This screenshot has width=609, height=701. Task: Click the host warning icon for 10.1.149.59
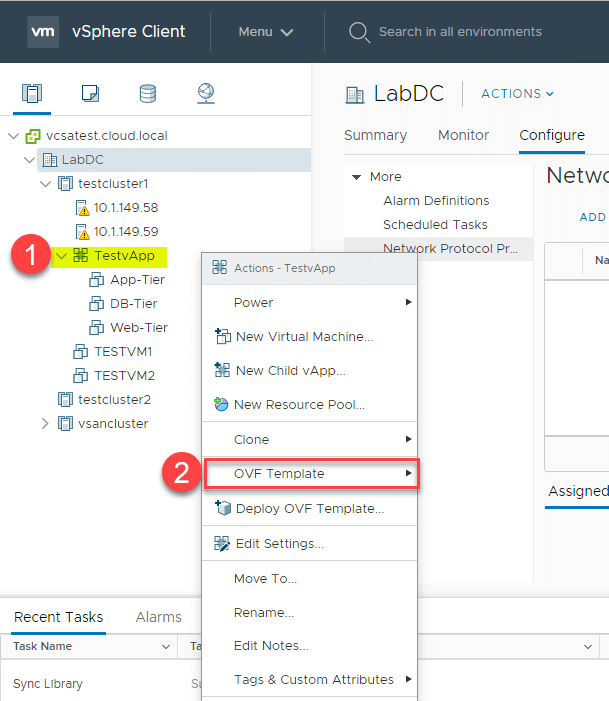(x=82, y=232)
